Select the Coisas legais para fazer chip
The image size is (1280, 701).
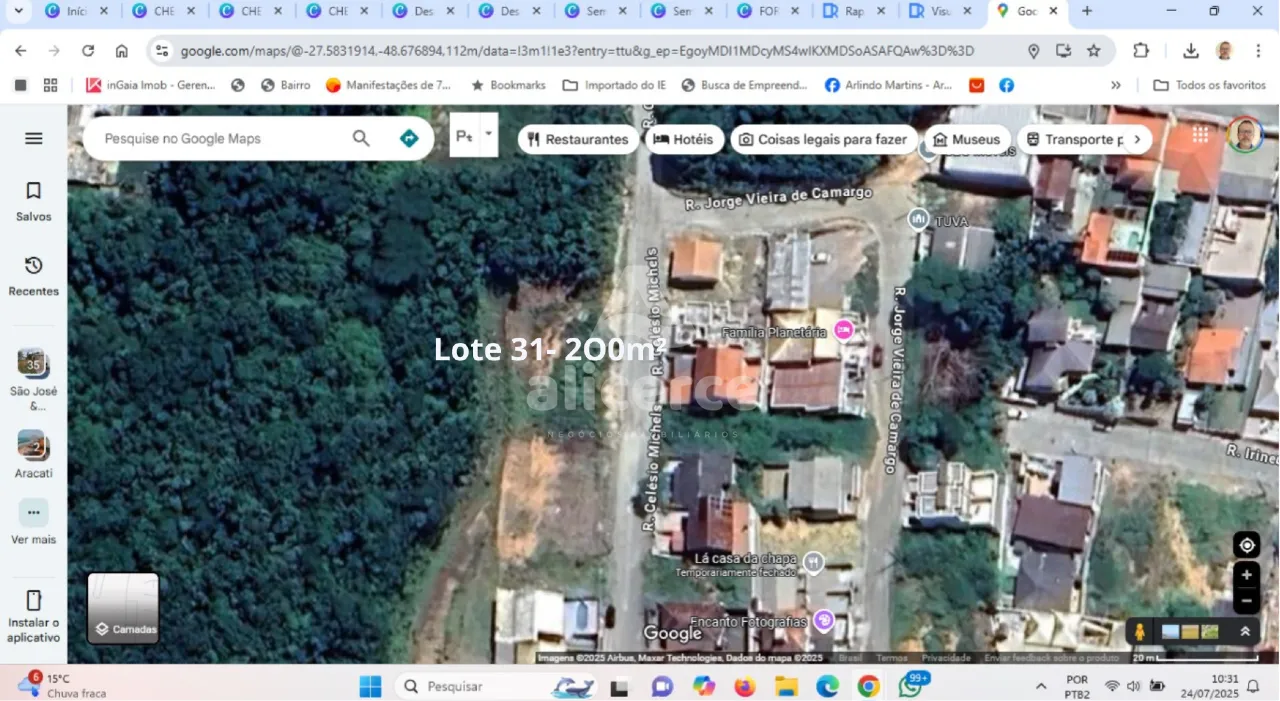pyautogui.click(x=823, y=140)
